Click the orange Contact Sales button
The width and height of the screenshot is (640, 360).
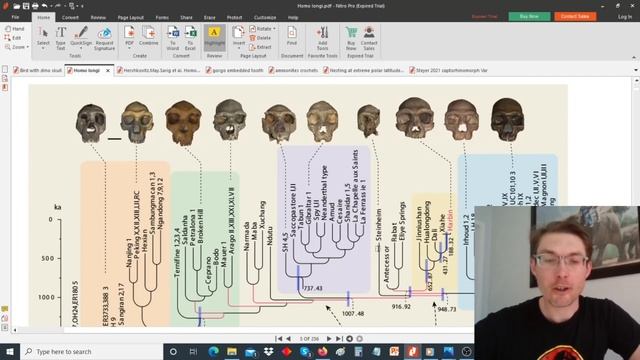coord(575,16)
